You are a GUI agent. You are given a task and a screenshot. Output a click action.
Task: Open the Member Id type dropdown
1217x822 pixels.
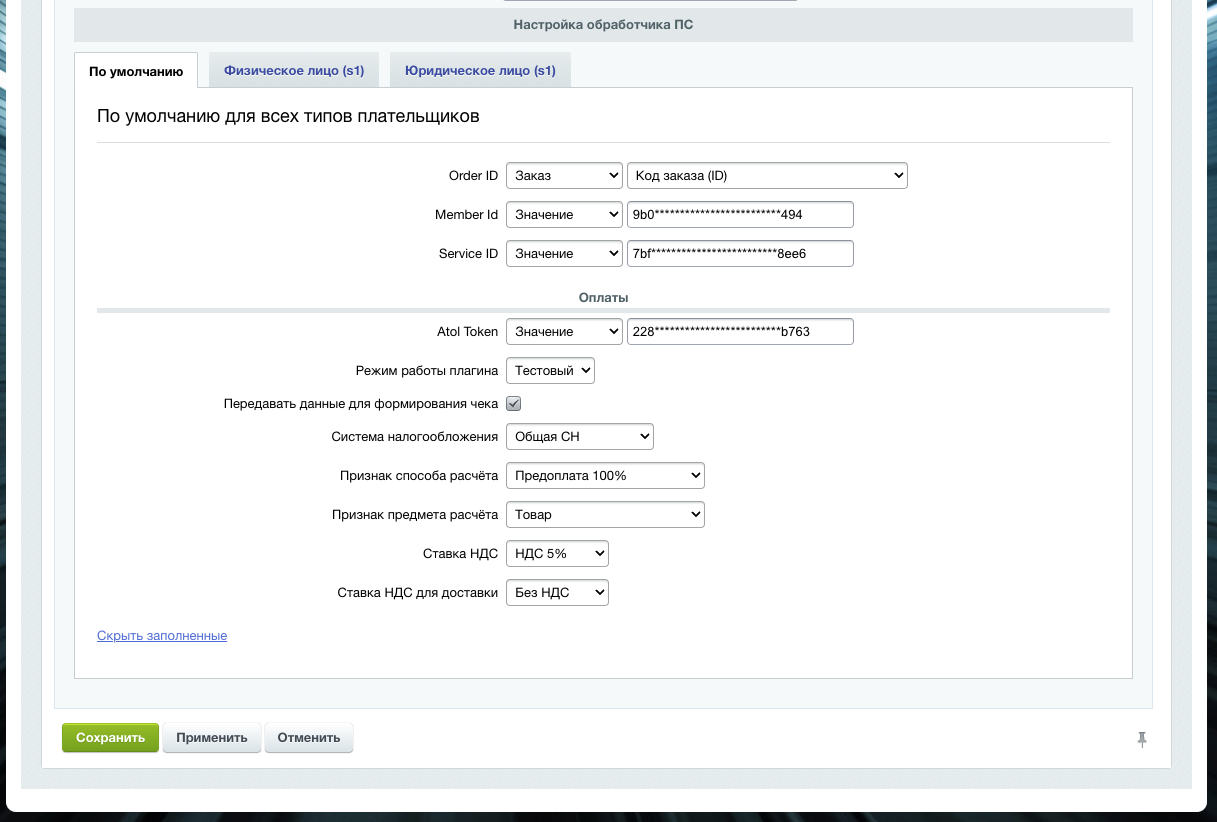coord(564,215)
